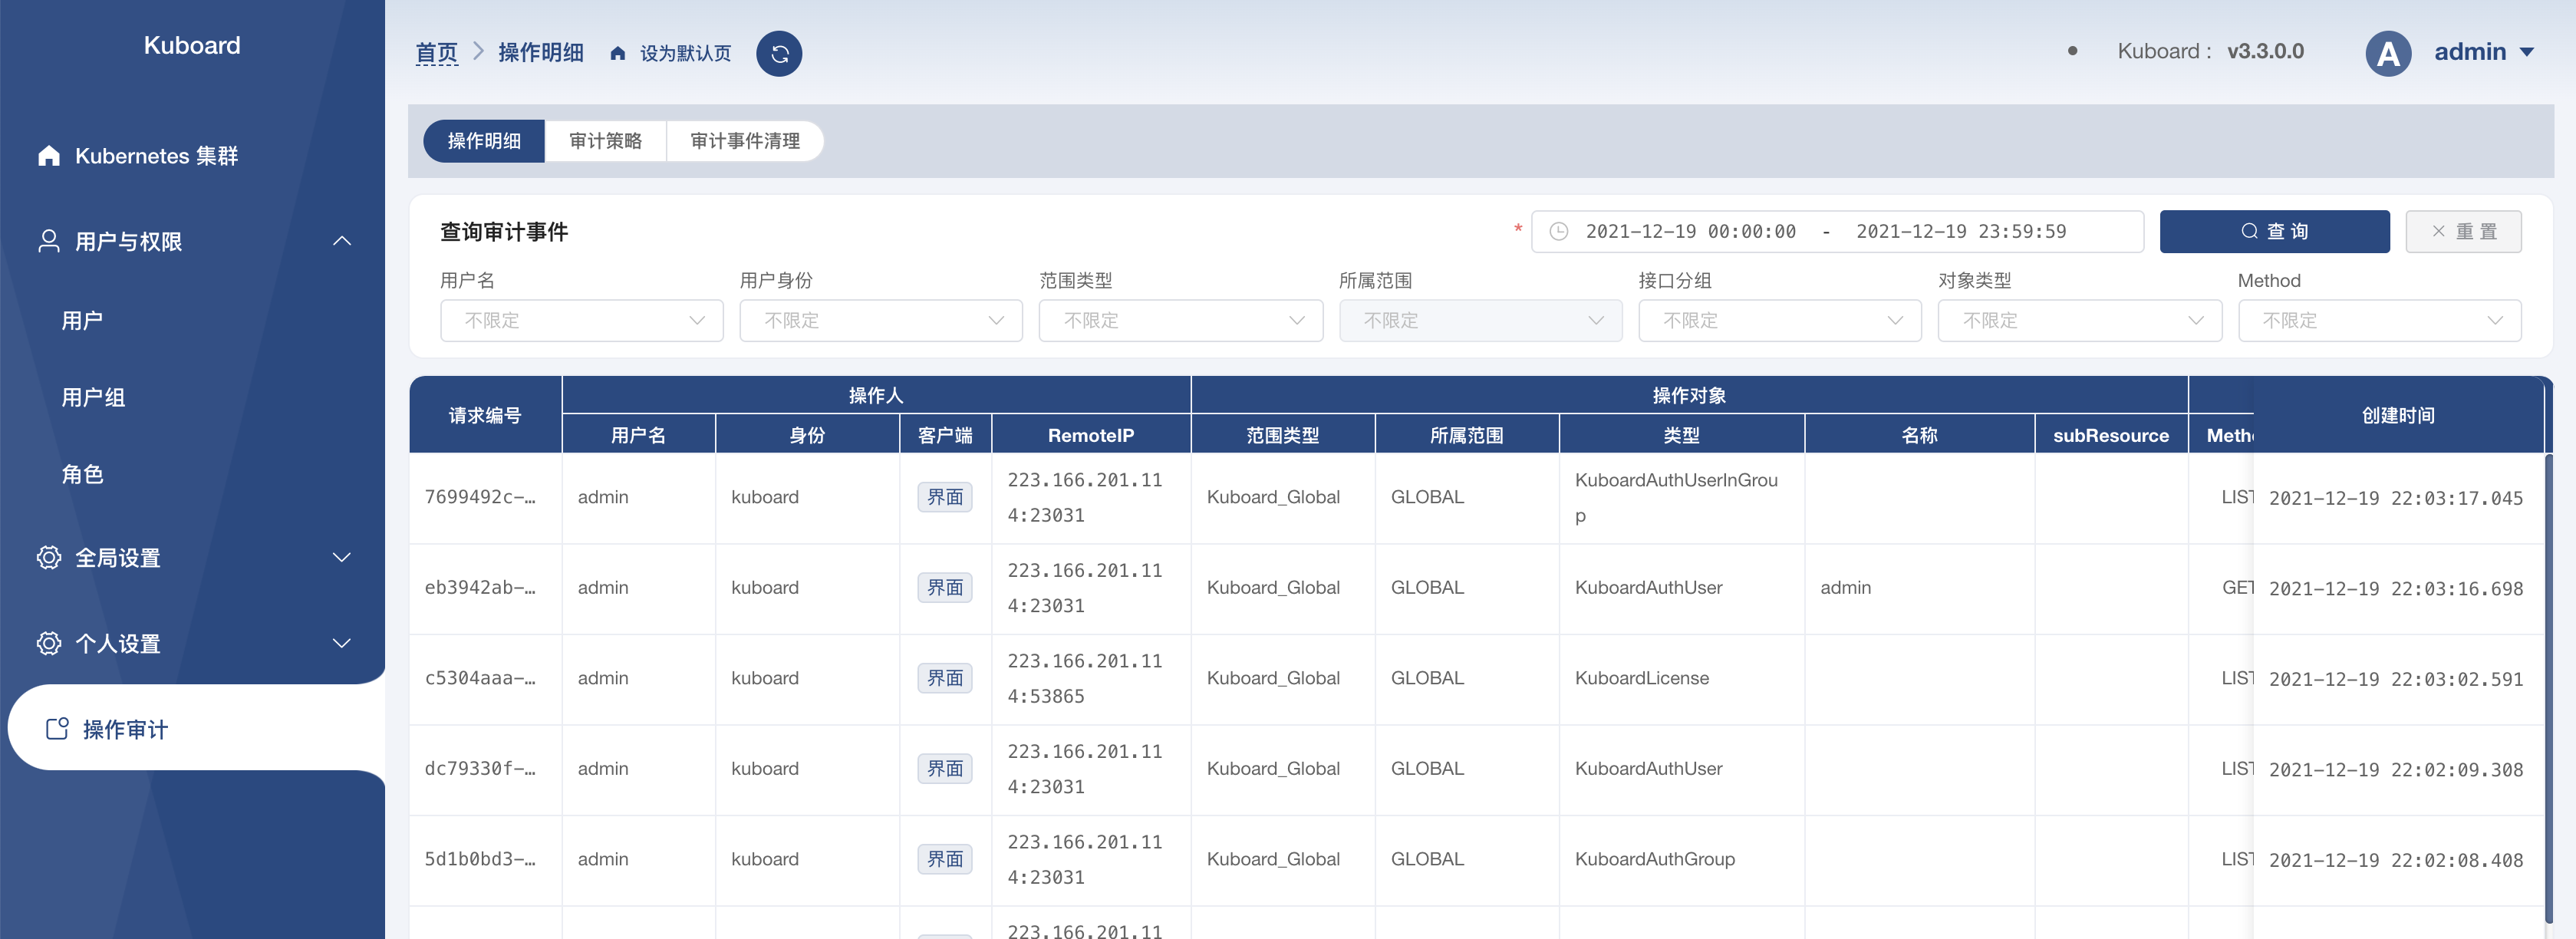
Task: Click the admin avatar icon
Action: click(2388, 53)
